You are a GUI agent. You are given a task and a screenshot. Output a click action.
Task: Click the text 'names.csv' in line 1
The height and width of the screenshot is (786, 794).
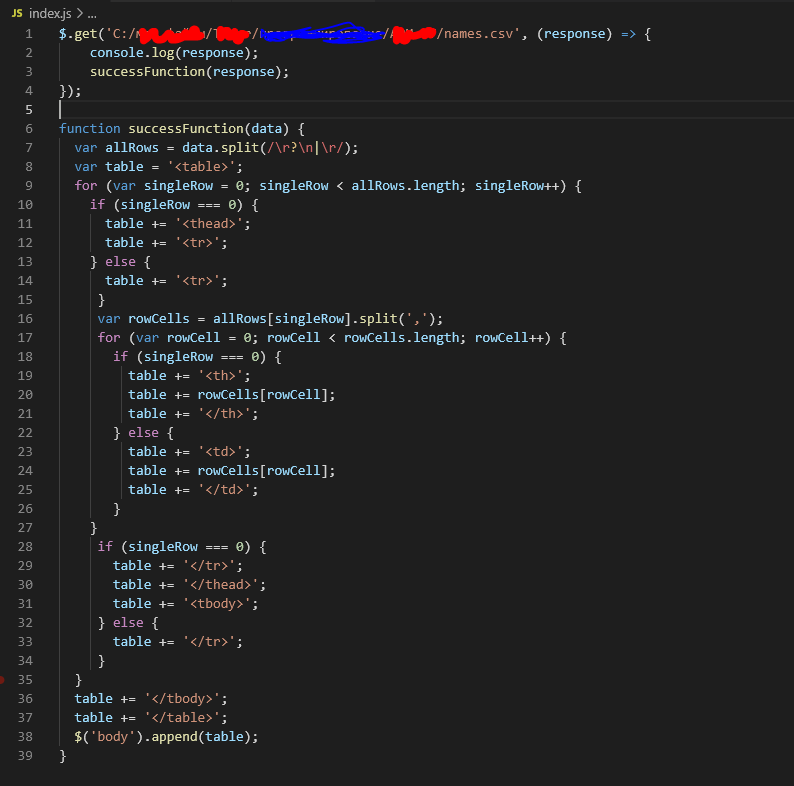[x=479, y=34]
